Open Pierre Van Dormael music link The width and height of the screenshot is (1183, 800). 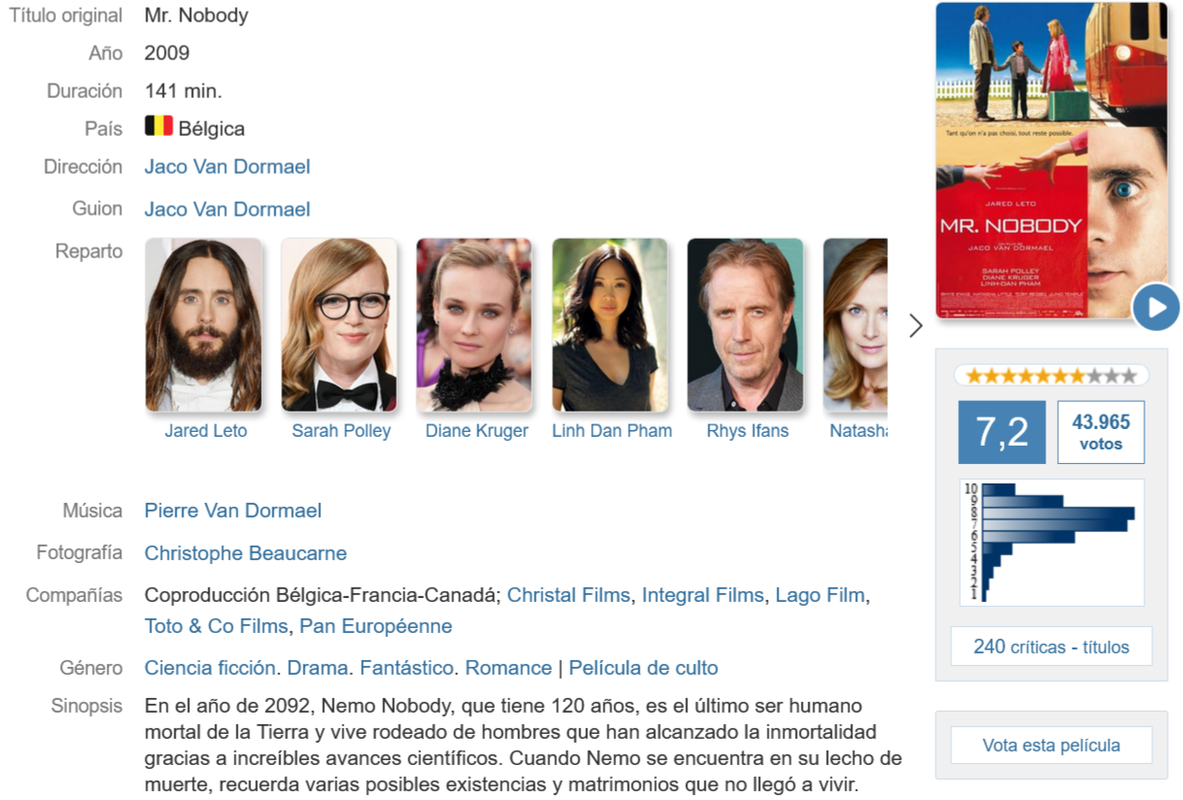[x=233, y=511]
